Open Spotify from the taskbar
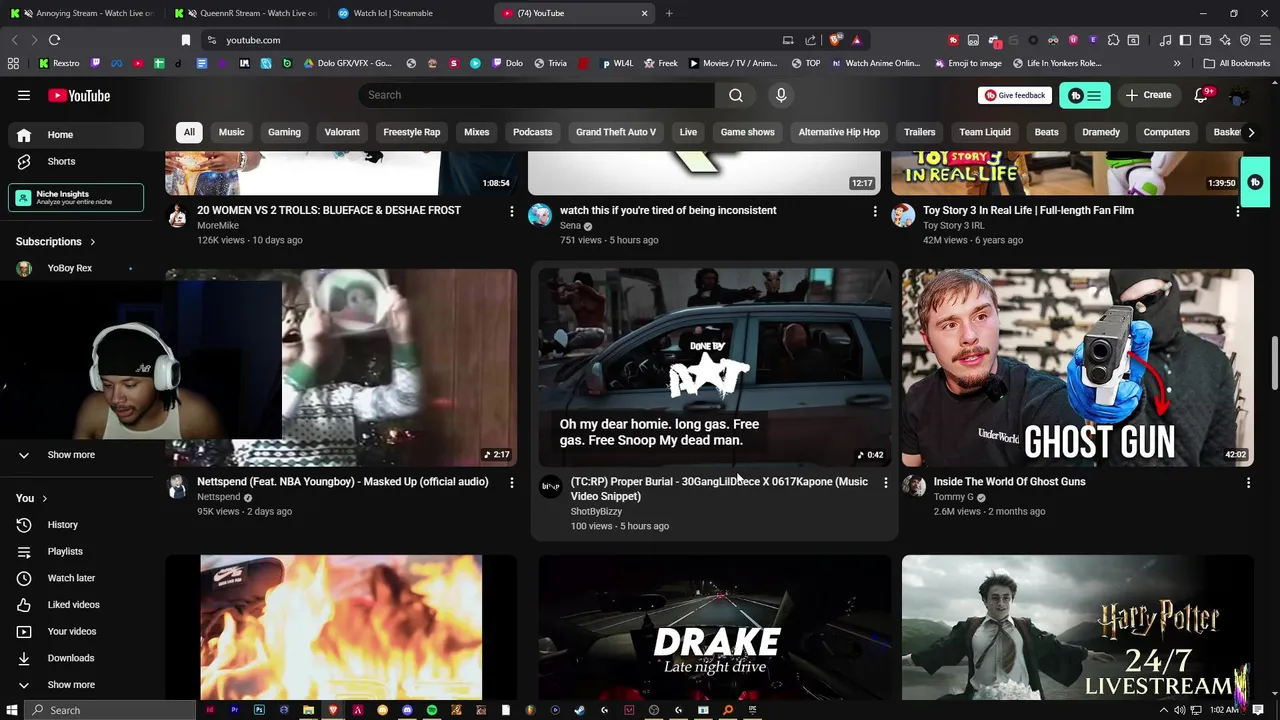 click(x=431, y=710)
